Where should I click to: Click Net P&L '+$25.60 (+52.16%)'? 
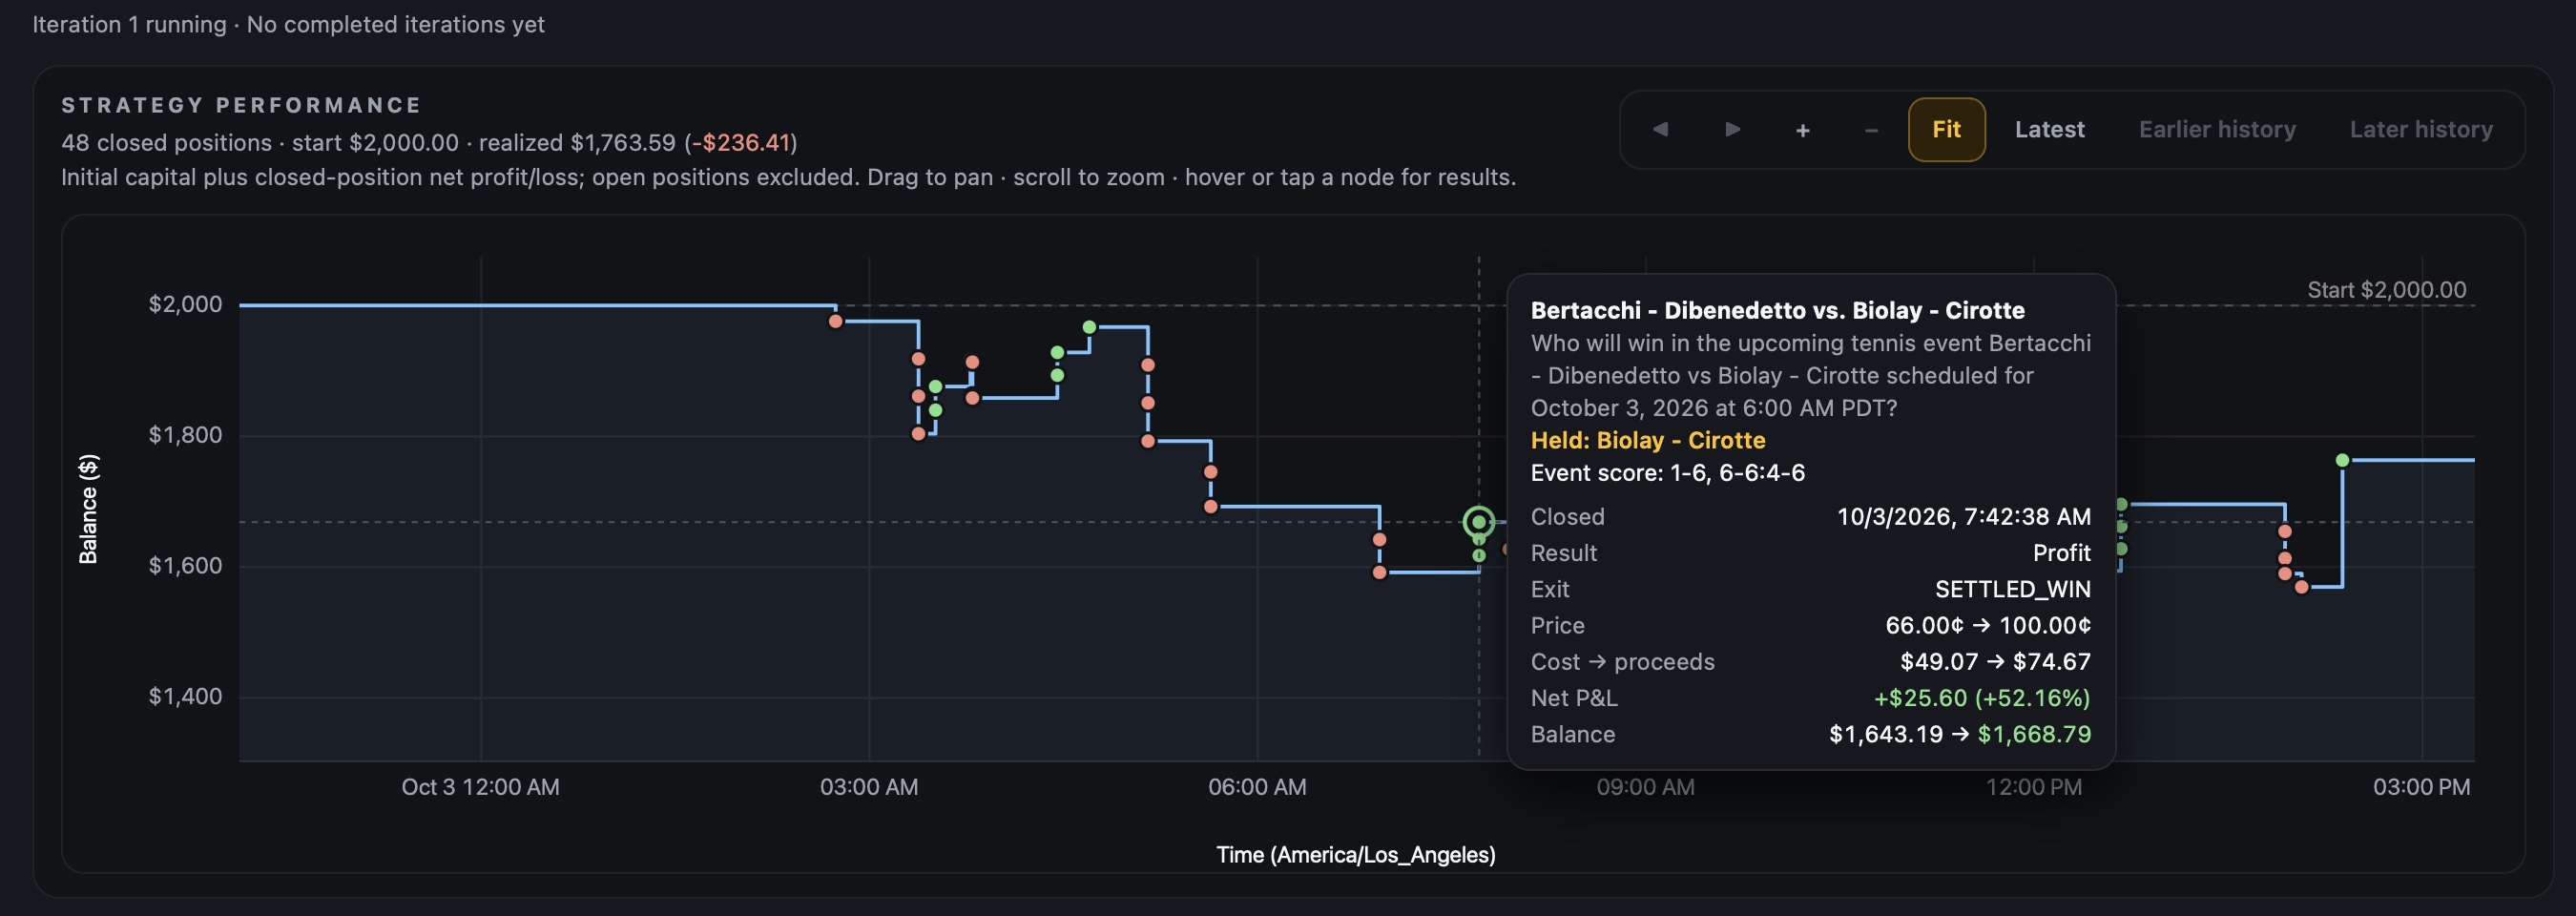(1982, 698)
